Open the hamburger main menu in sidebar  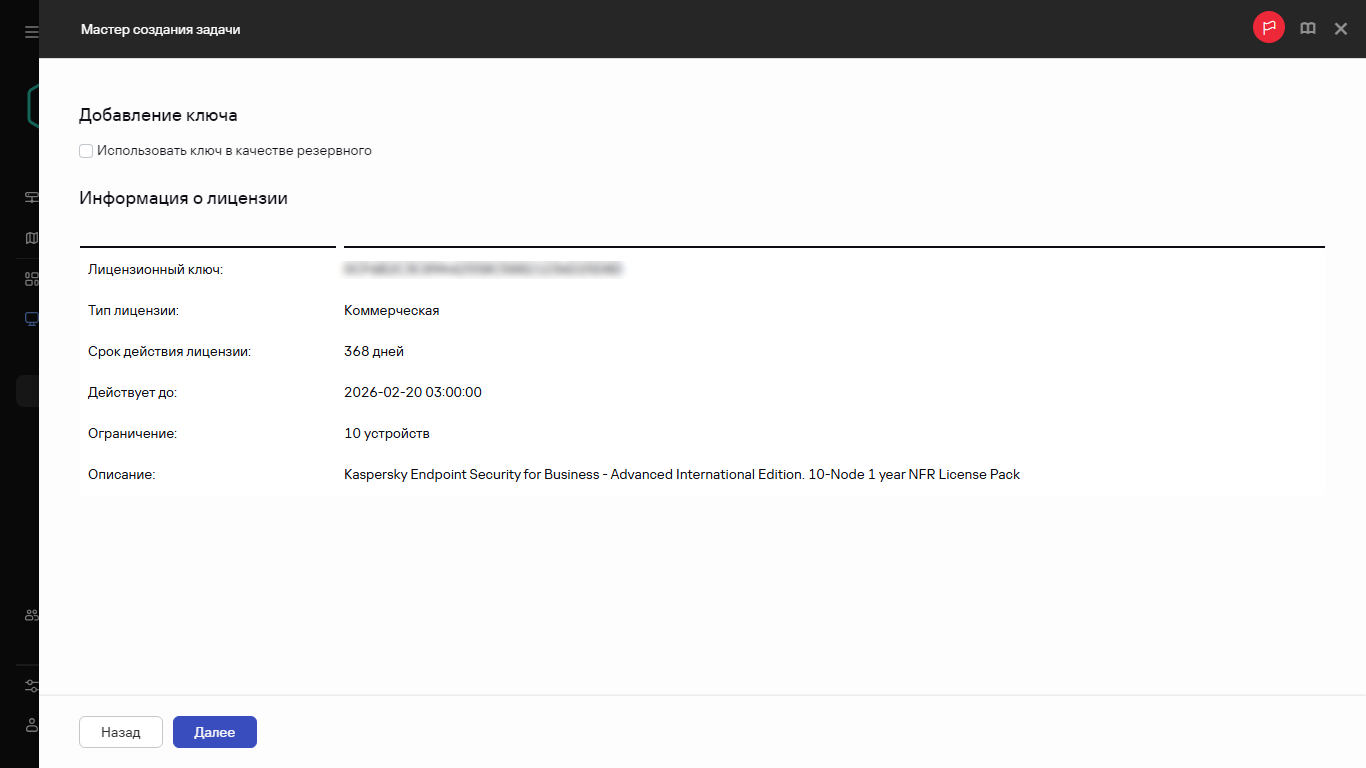(x=31, y=32)
